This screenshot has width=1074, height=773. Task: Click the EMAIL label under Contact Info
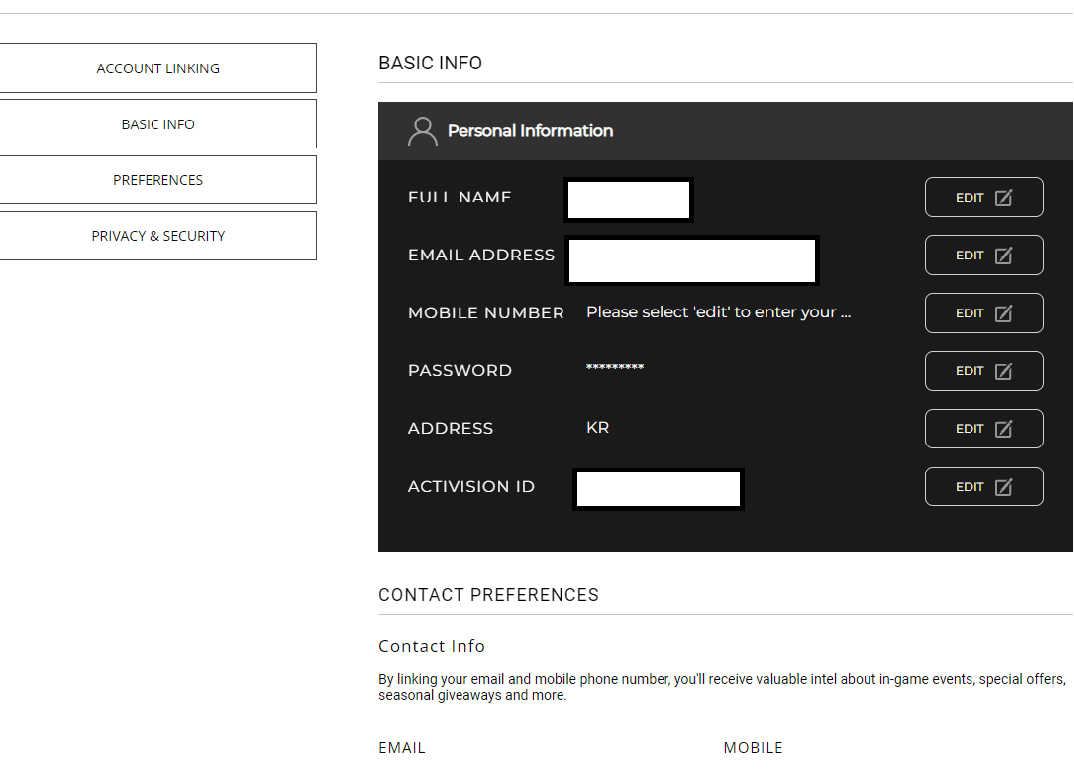coord(402,748)
